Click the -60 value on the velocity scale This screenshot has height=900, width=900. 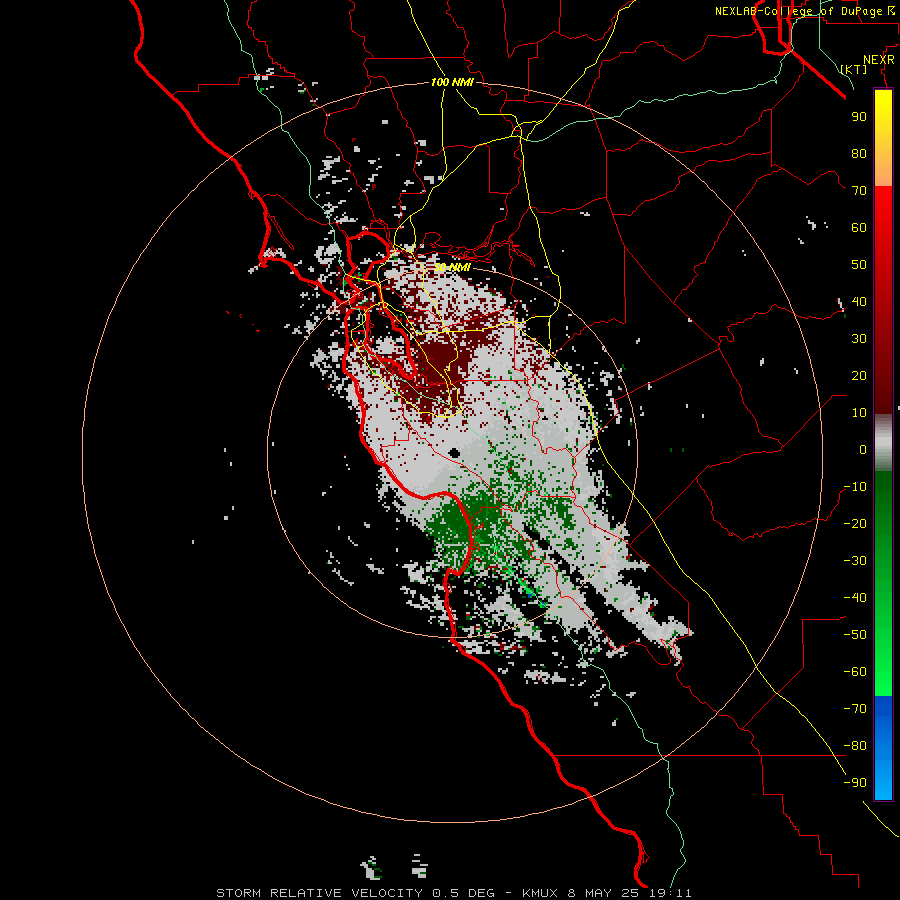(855, 672)
